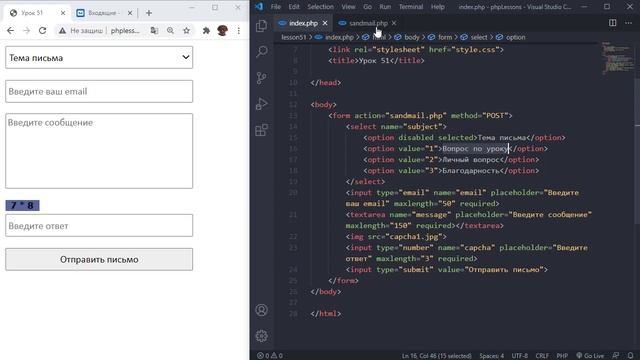Switch to the sandmail.php editor tab
Viewport: 640px width, 360px height.
click(x=368, y=23)
